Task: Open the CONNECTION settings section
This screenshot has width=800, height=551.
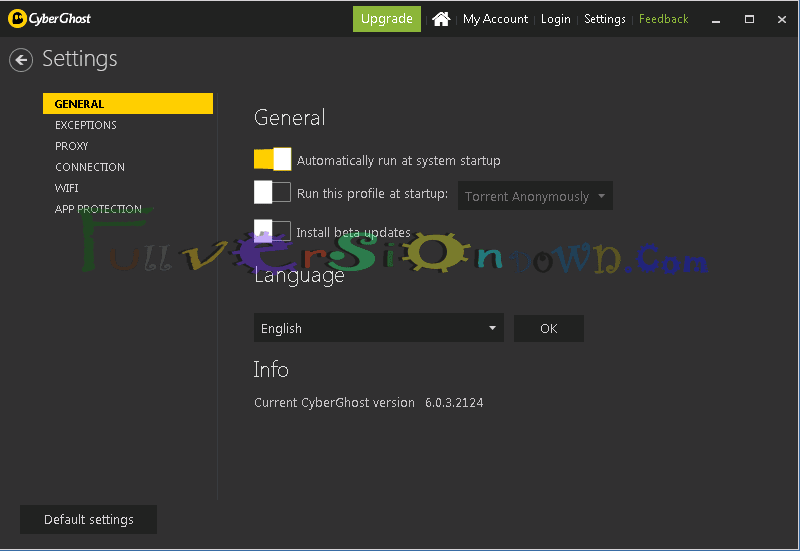Action: point(90,167)
